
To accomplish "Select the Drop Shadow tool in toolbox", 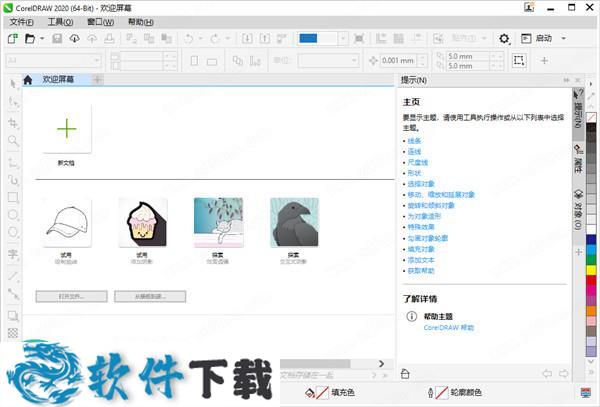I will [x=13, y=316].
